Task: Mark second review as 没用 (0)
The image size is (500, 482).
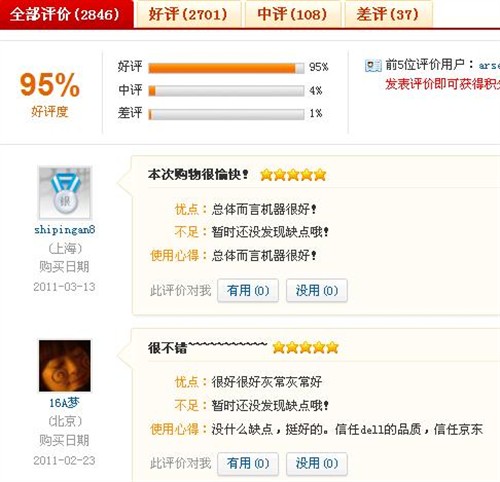Action: [x=317, y=463]
